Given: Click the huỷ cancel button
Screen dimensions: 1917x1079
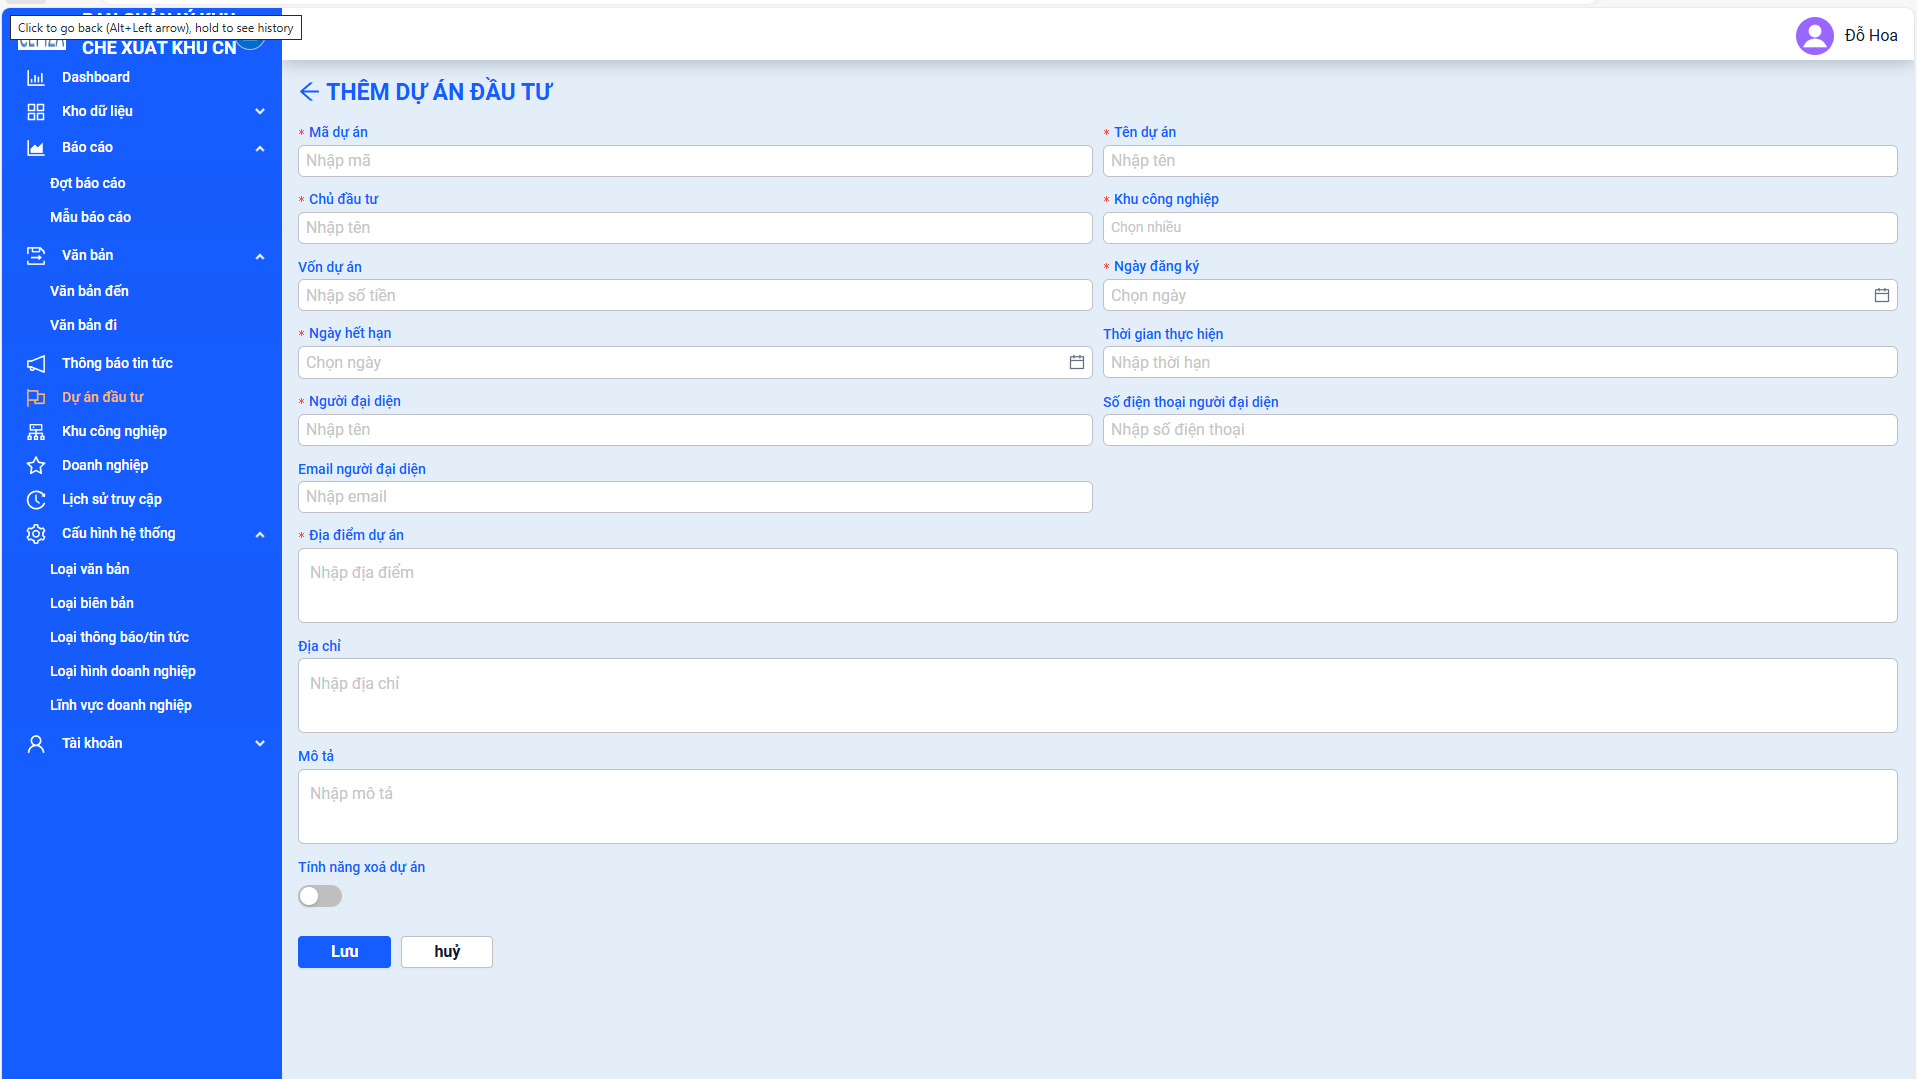Looking at the screenshot, I should pyautogui.click(x=447, y=952).
